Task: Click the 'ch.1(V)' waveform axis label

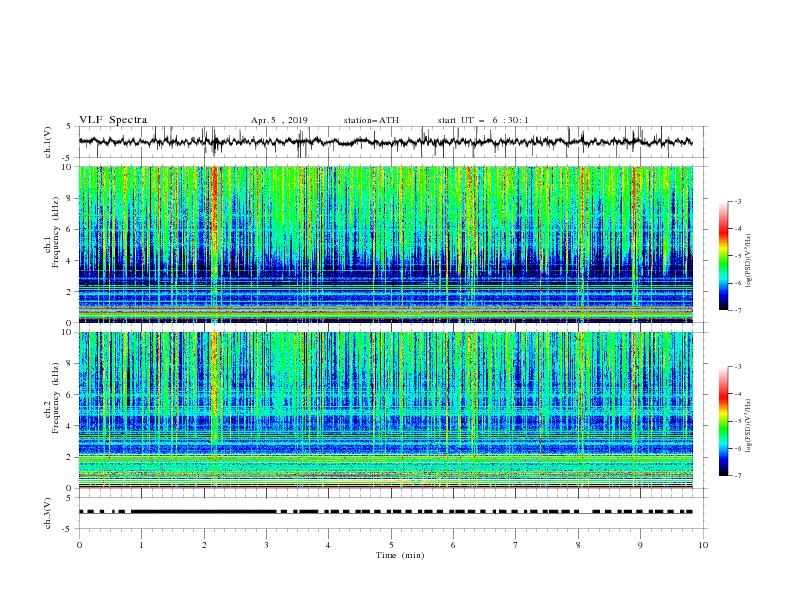Action: (x=48, y=142)
